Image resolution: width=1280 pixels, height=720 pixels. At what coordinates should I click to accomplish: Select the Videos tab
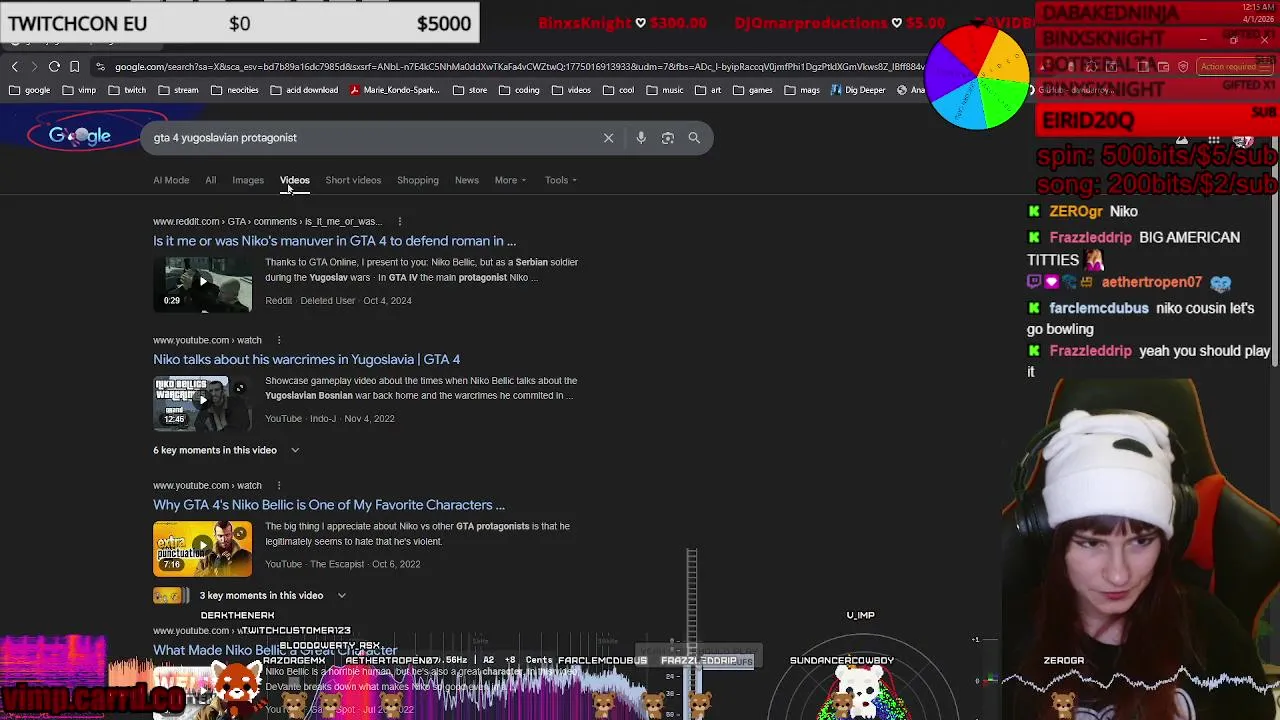pos(294,180)
